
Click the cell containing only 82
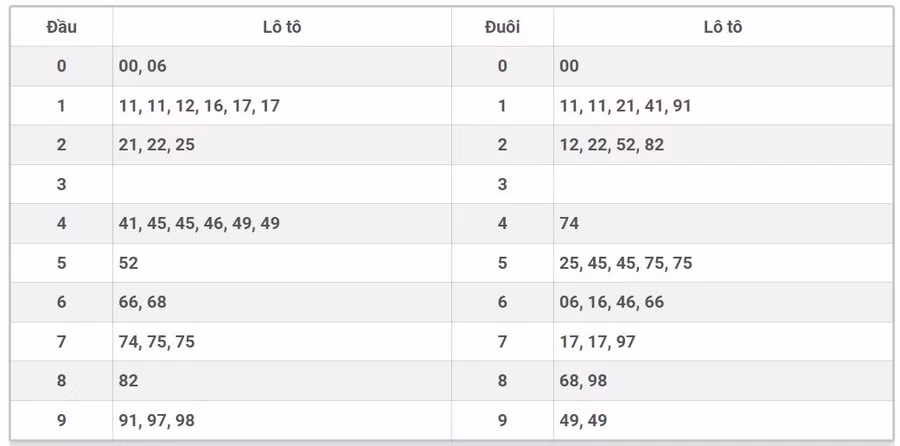(x=128, y=381)
